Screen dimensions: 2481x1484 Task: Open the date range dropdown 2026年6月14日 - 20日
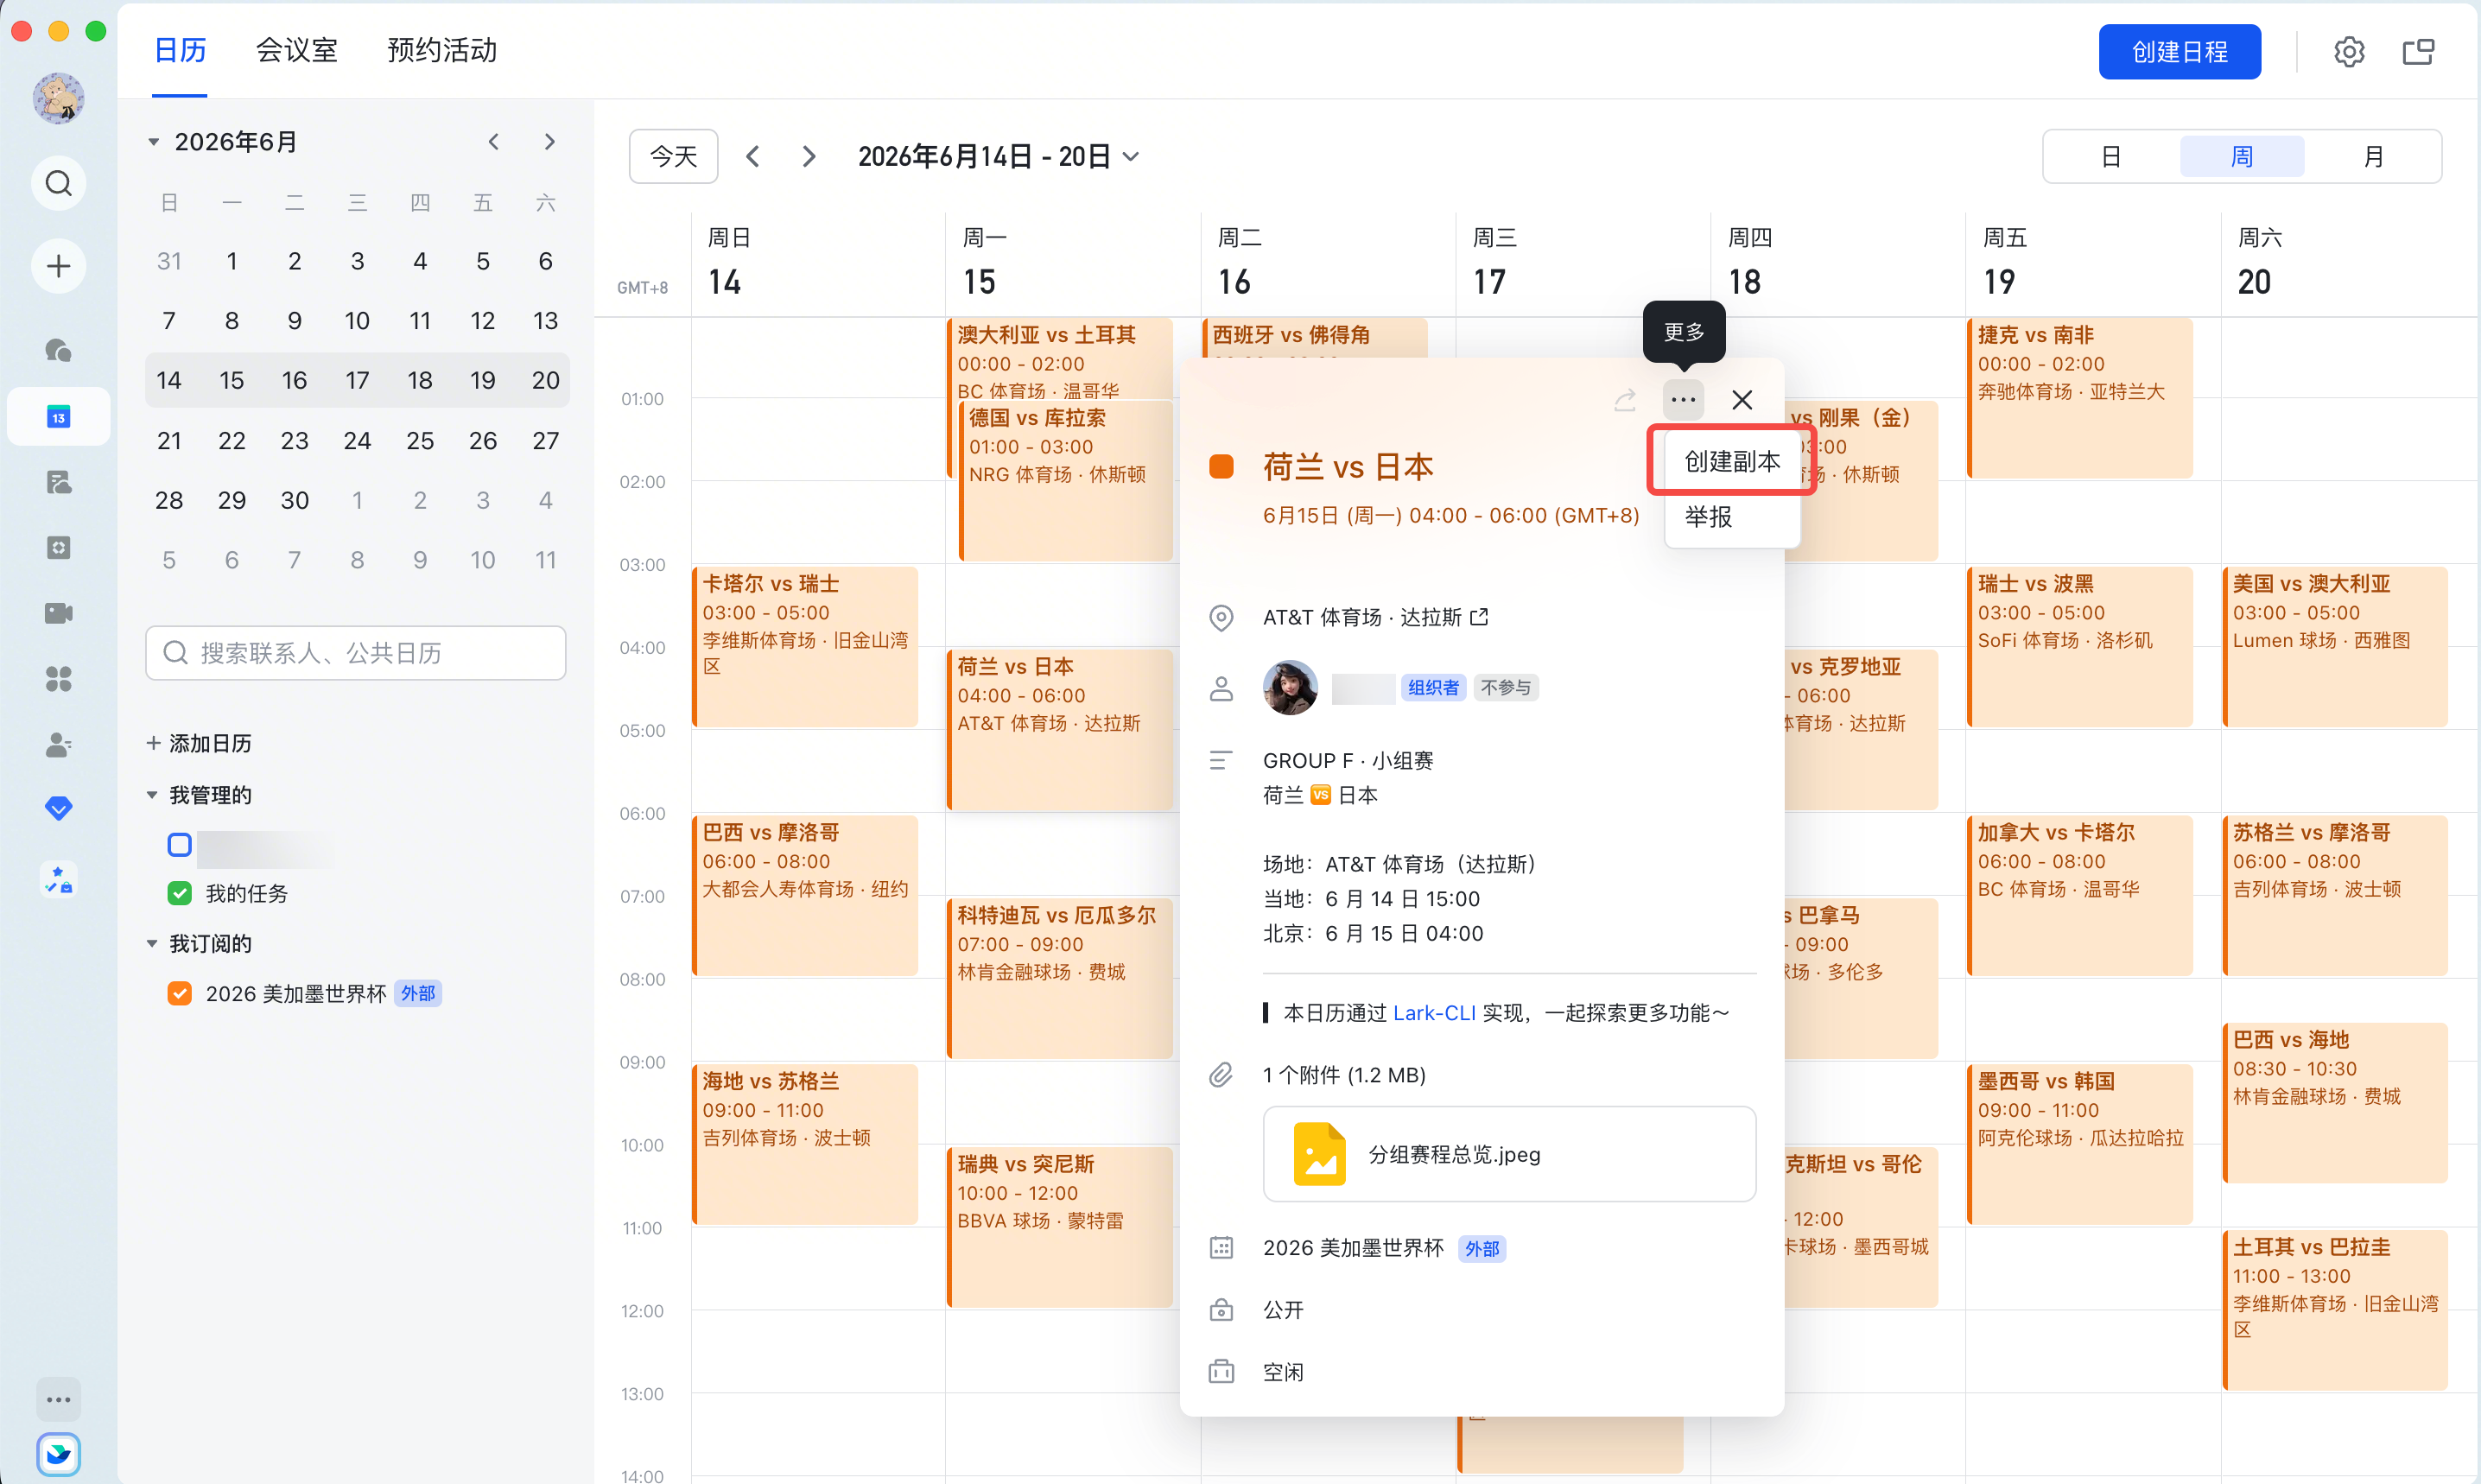click(998, 157)
